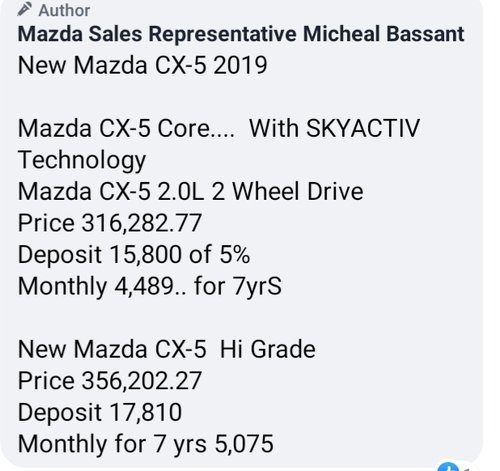
Task: Click the Deposit 17,810 line
Action: pyautogui.click(x=100, y=412)
